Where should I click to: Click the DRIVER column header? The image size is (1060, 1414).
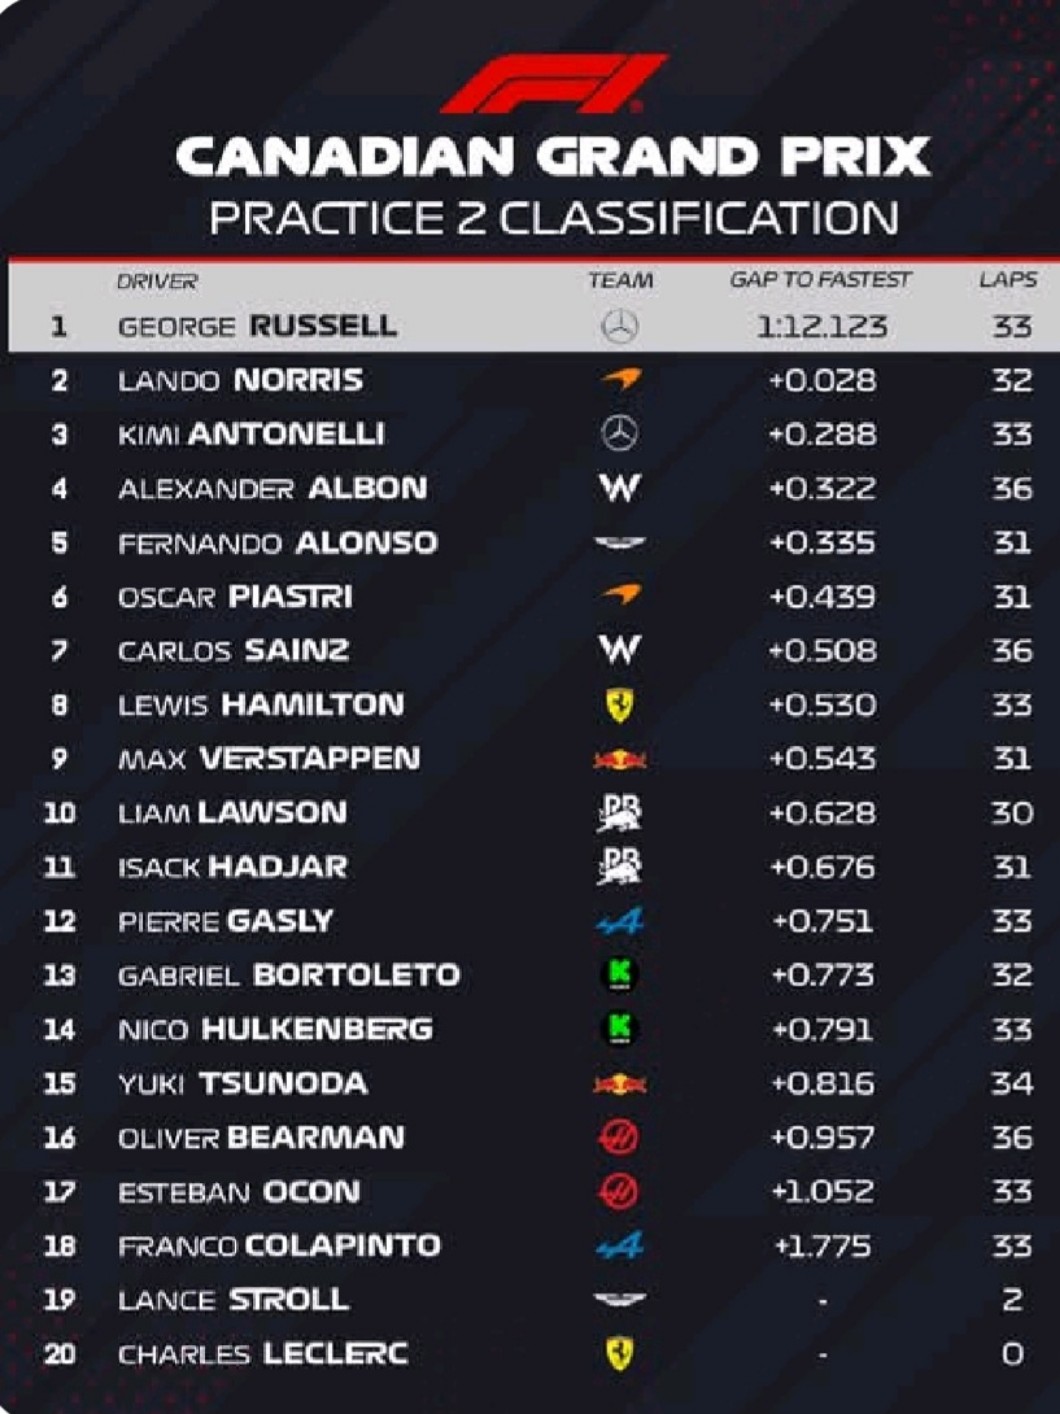pyautogui.click(x=157, y=281)
